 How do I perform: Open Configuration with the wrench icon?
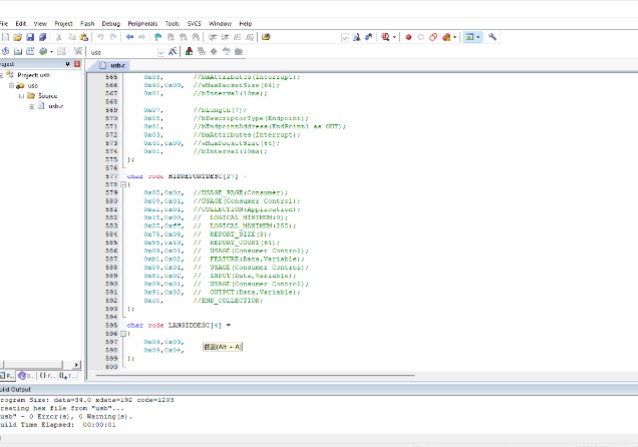click(x=492, y=37)
